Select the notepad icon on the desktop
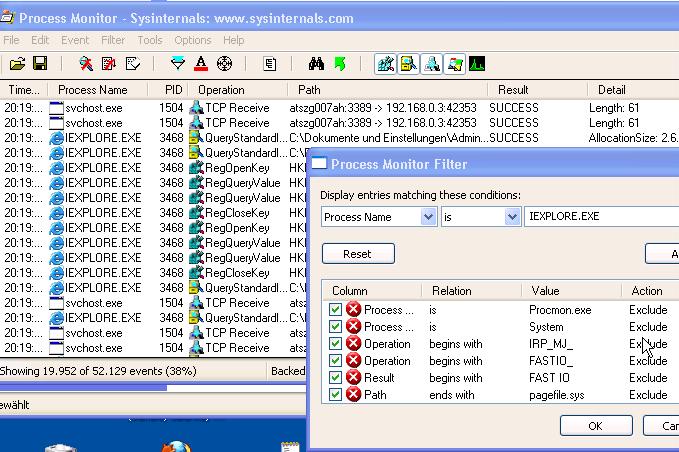Viewport: 679px width, 452px height. pyautogui.click(x=290, y=446)
